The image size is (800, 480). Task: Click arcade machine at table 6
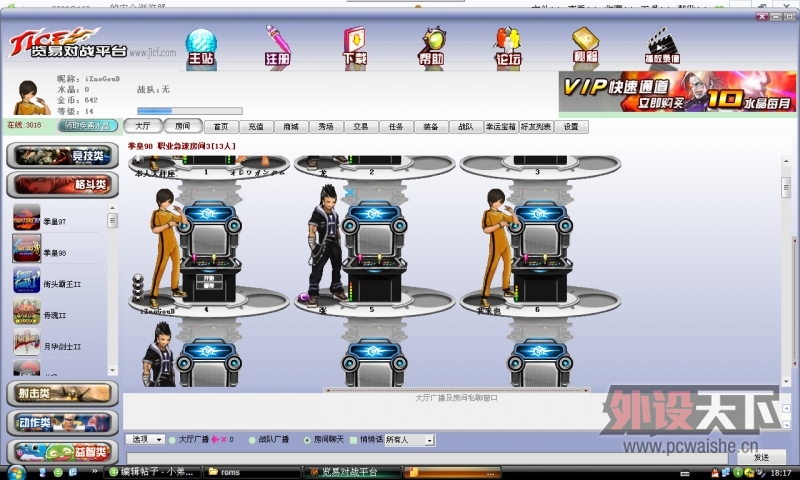(540, 252)
